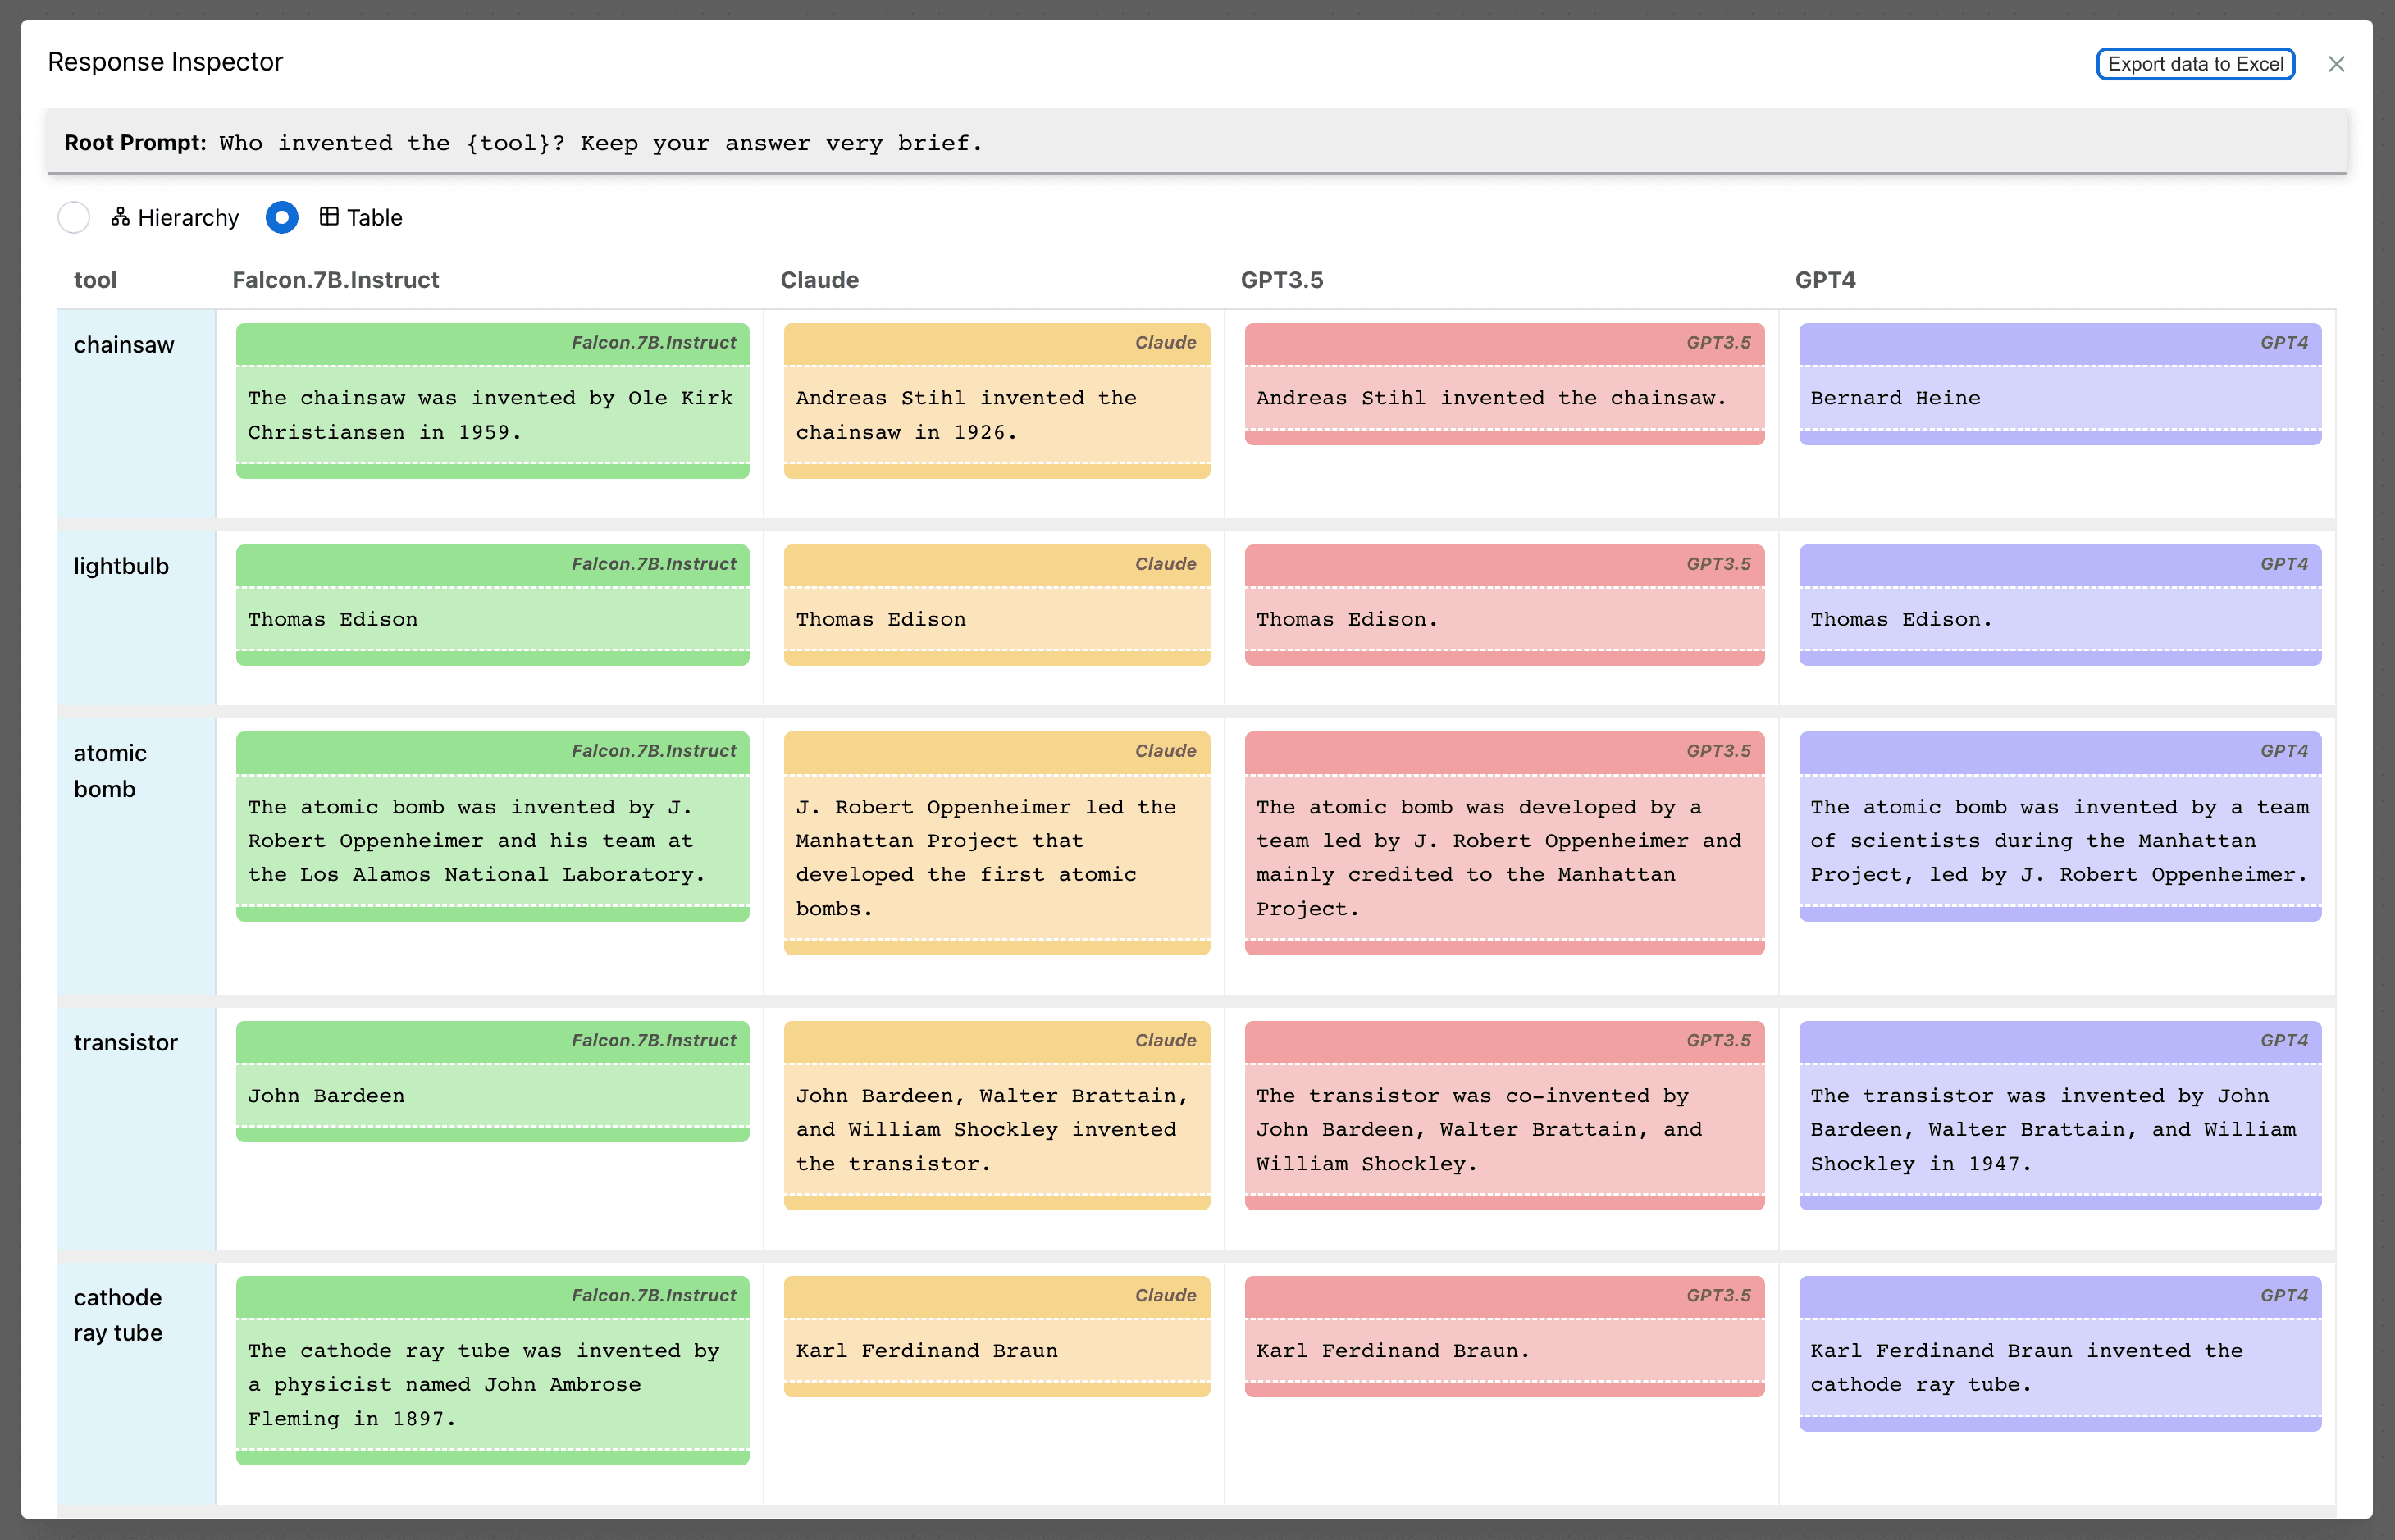This screenshot has width=2395, height=1540.
Task: Click the Table grid icon
Action: tap(329, 216)
